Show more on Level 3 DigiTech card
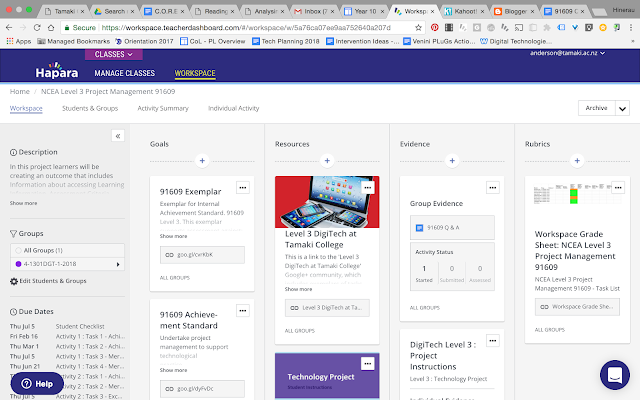 (298, 289)
